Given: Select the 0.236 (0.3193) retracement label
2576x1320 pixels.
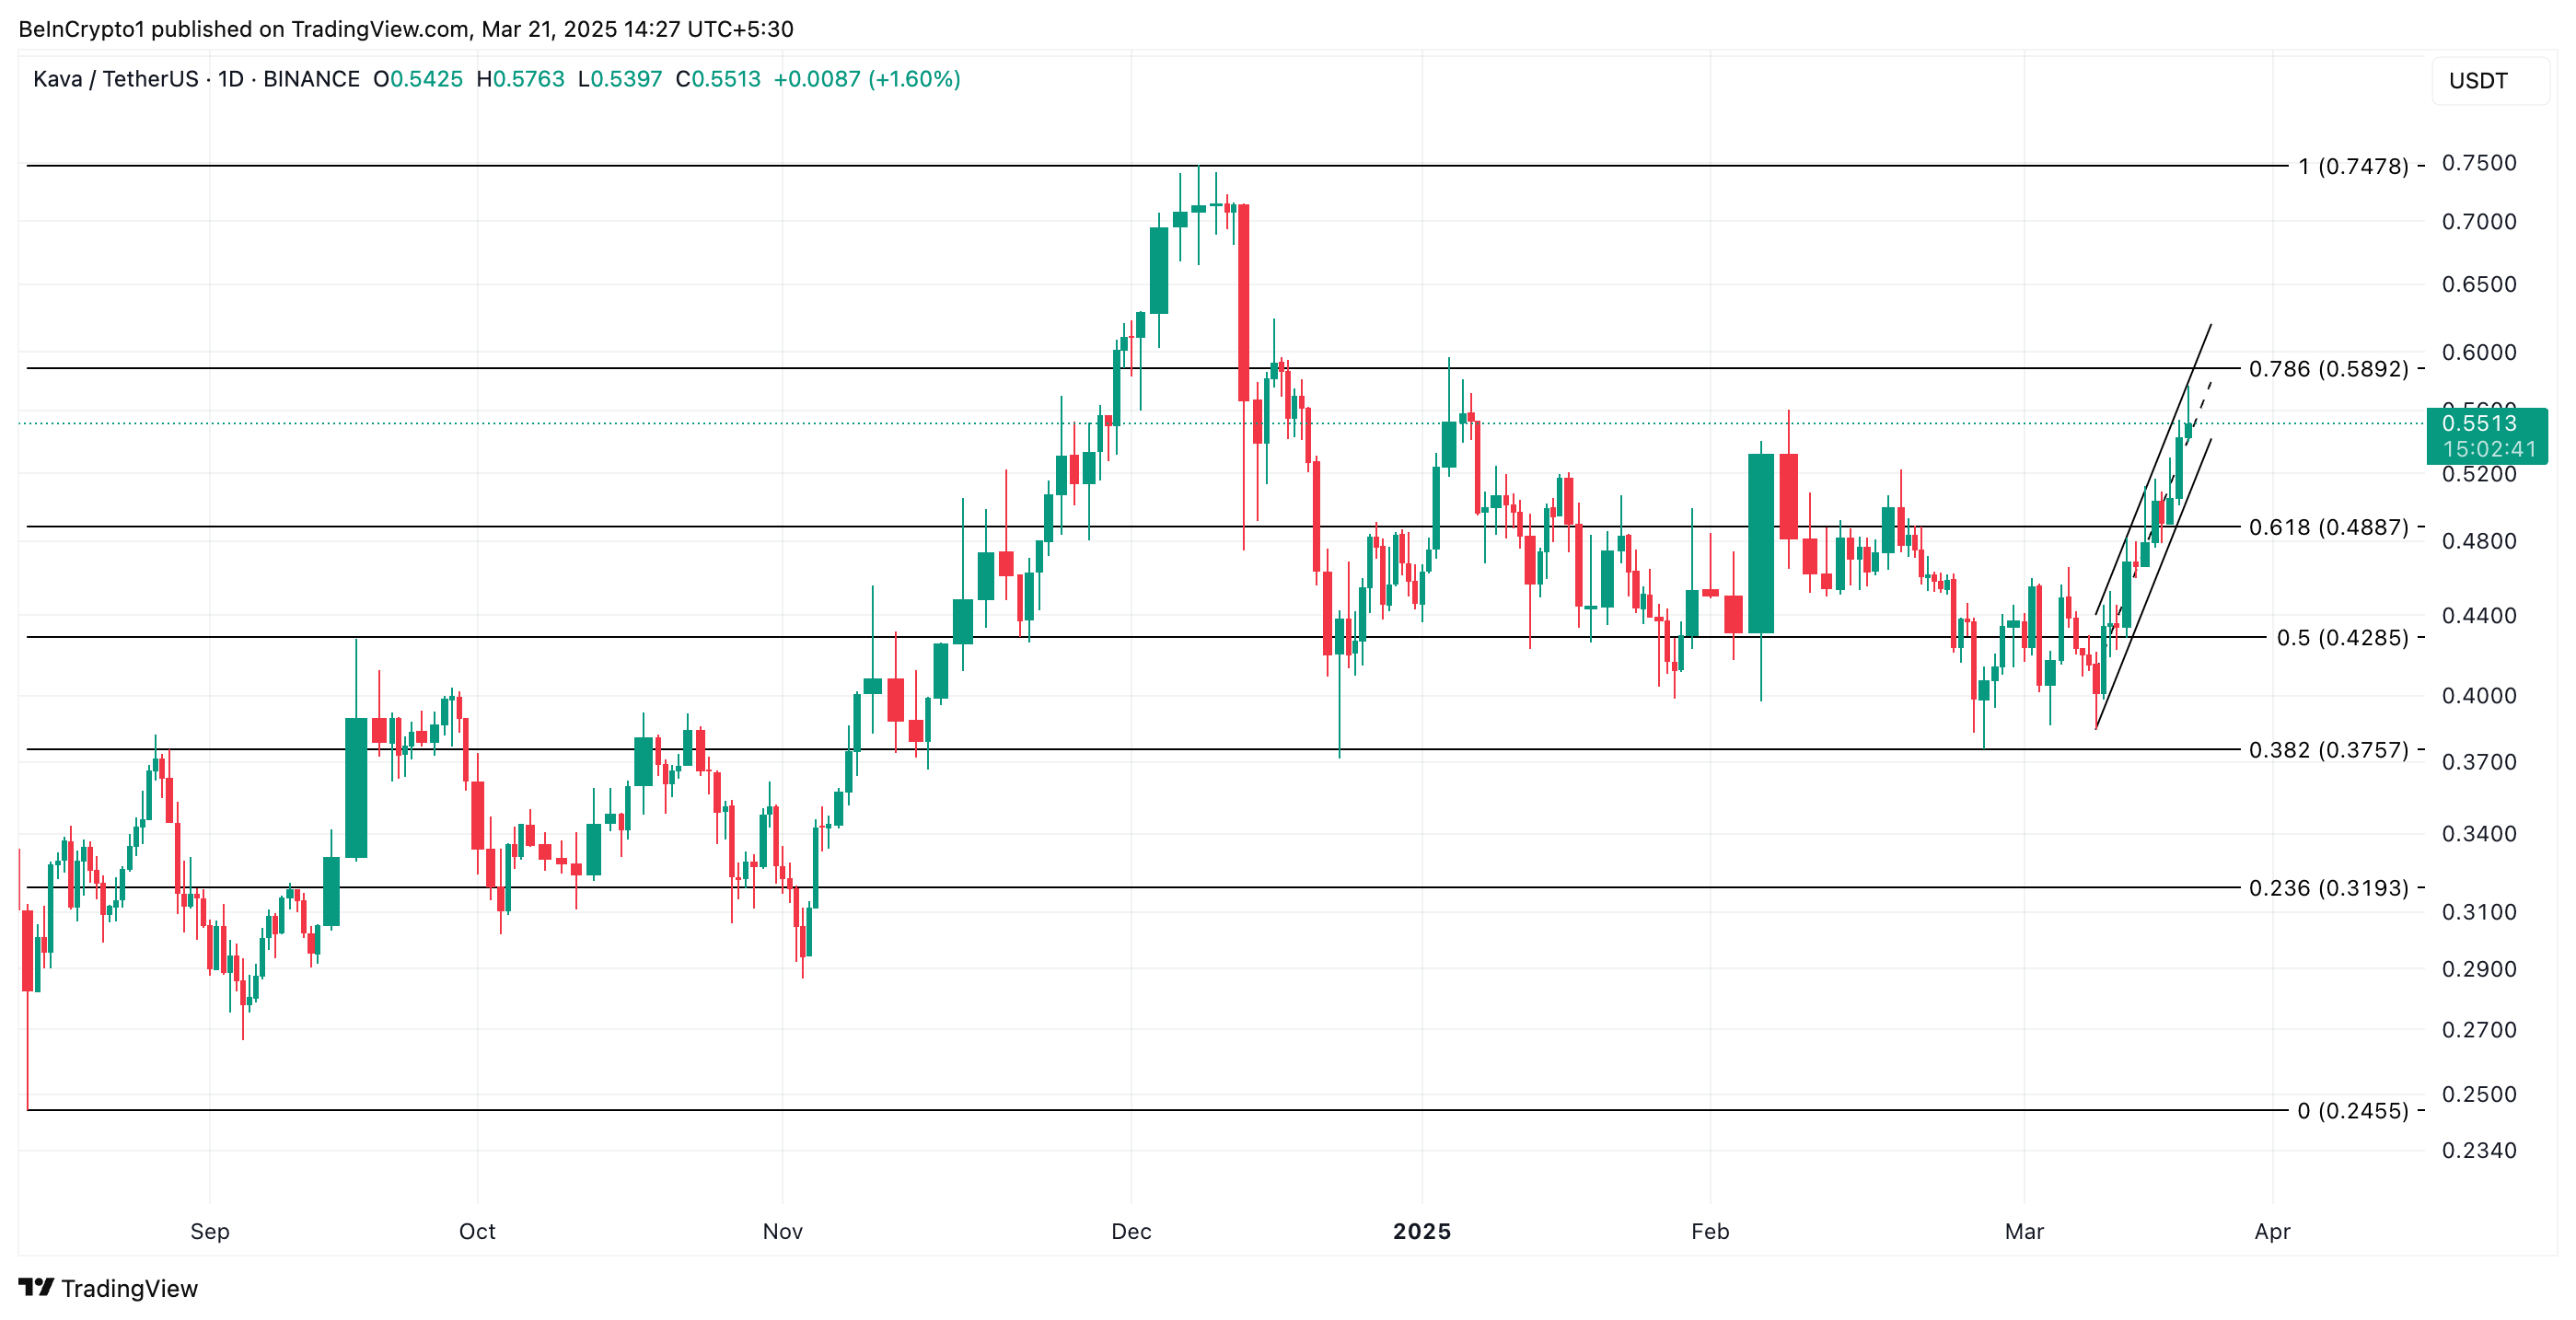Looking at the screenshot, I should coord(2328,888).
